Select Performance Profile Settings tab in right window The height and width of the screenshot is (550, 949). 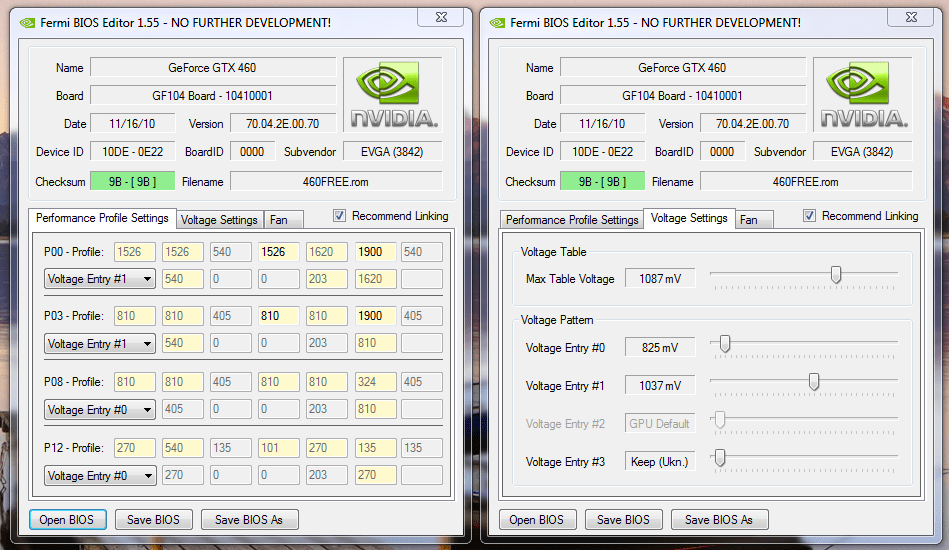[572, 220]
